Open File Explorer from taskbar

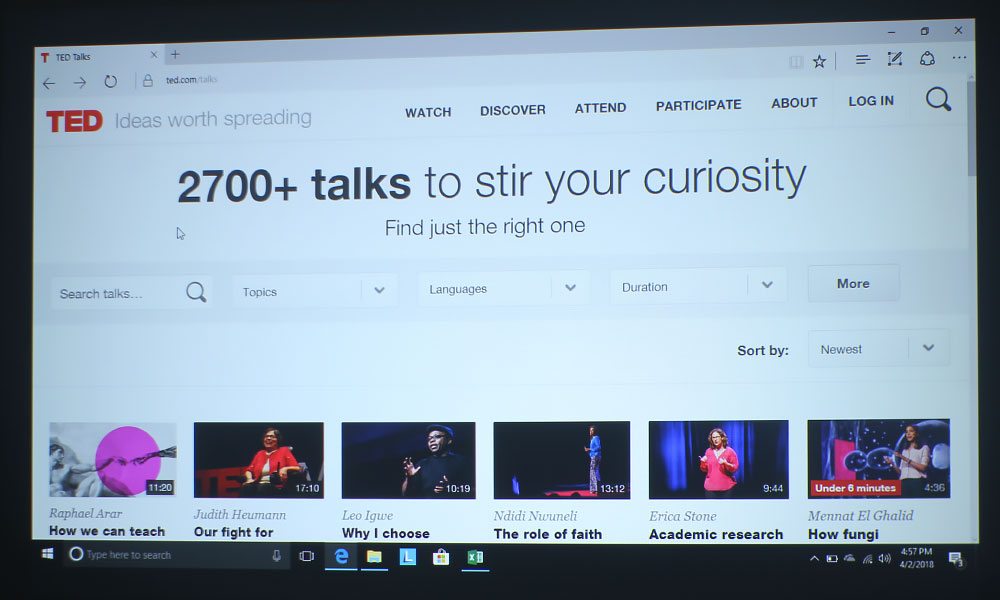coord(374,557)
